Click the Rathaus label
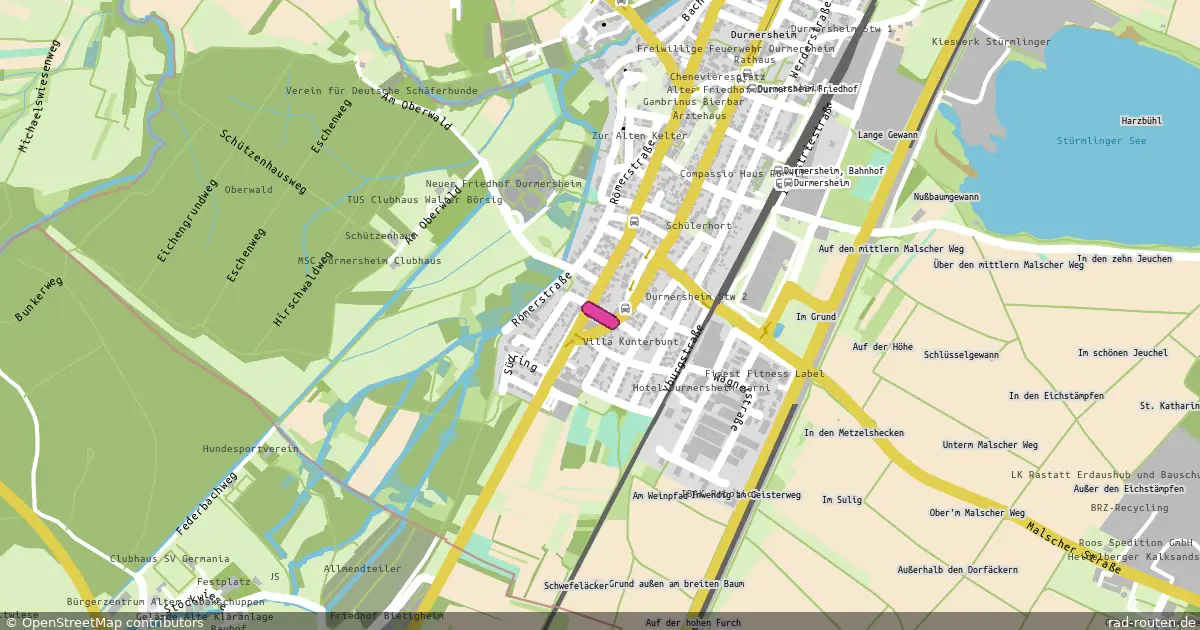This screenshot has width=1200, height=630. (755, 60)
